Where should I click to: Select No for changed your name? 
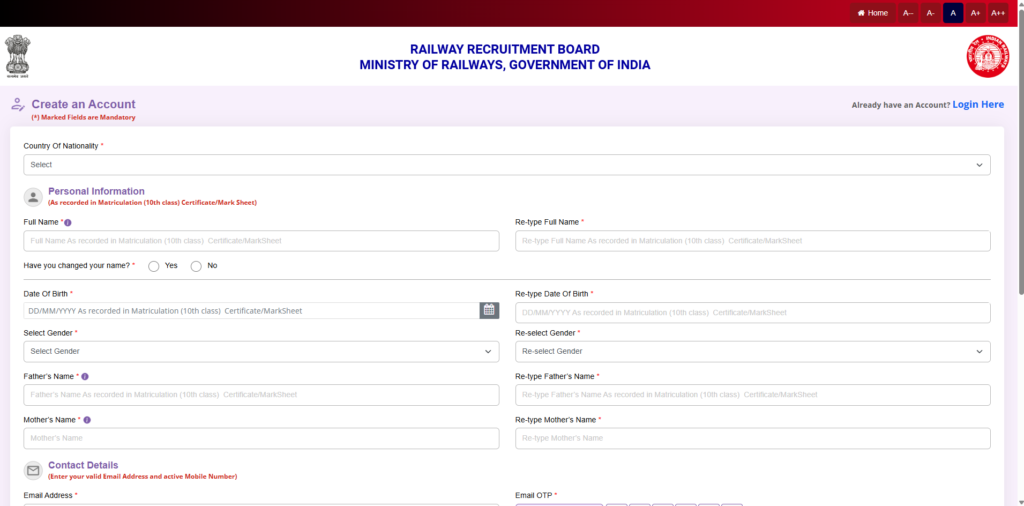196,266
